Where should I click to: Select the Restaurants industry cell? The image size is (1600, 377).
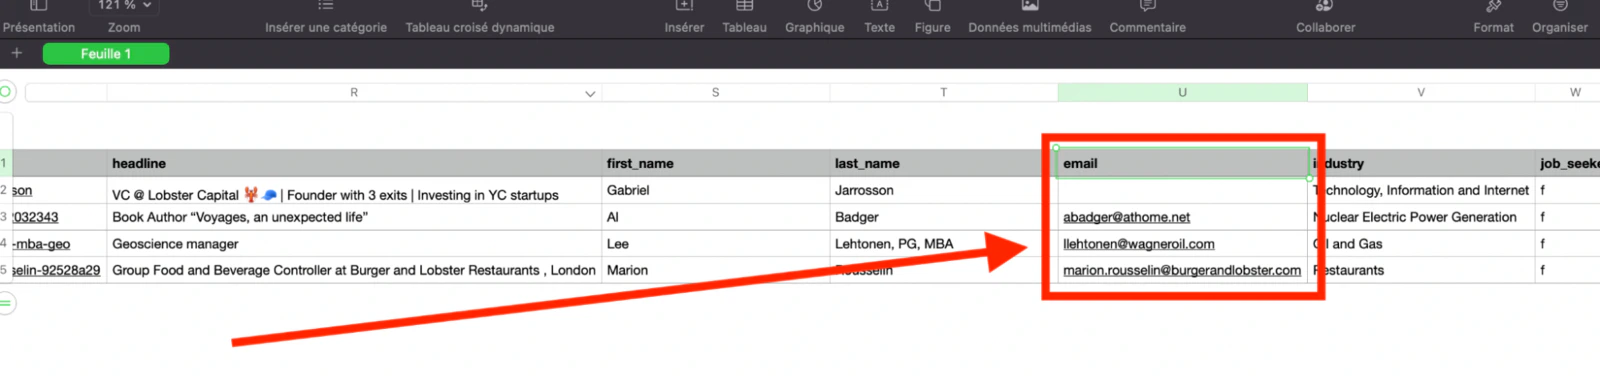coord(1421,270)
